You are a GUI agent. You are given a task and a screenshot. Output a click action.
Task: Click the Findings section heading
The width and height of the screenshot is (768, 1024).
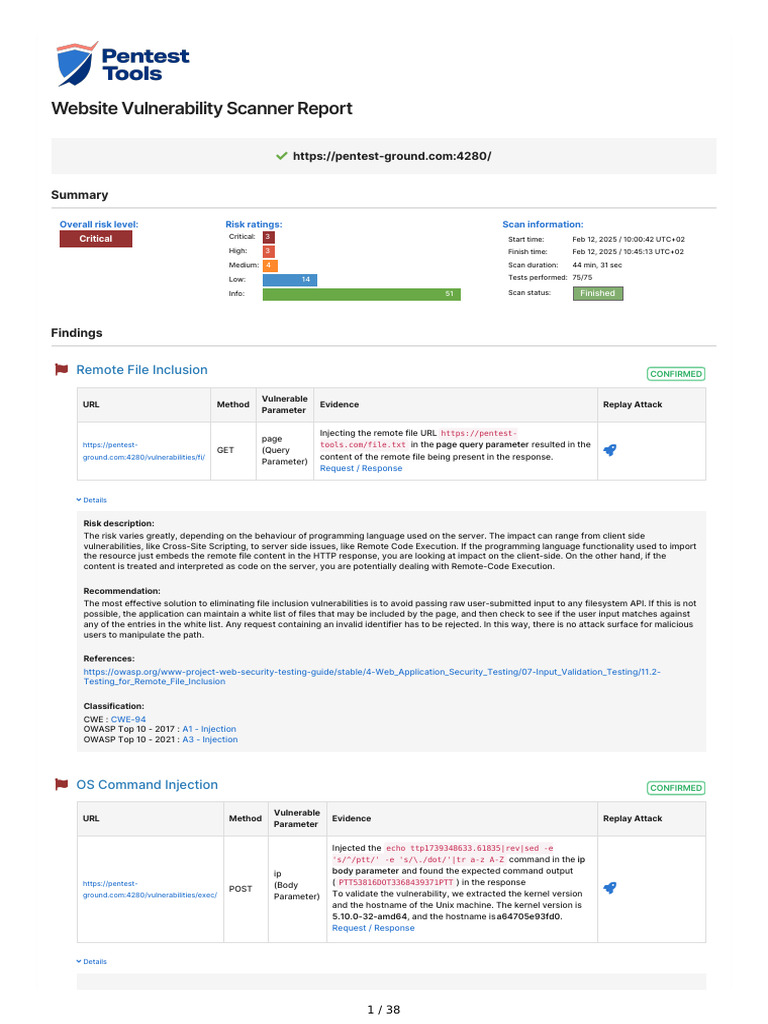click(77, 333)
